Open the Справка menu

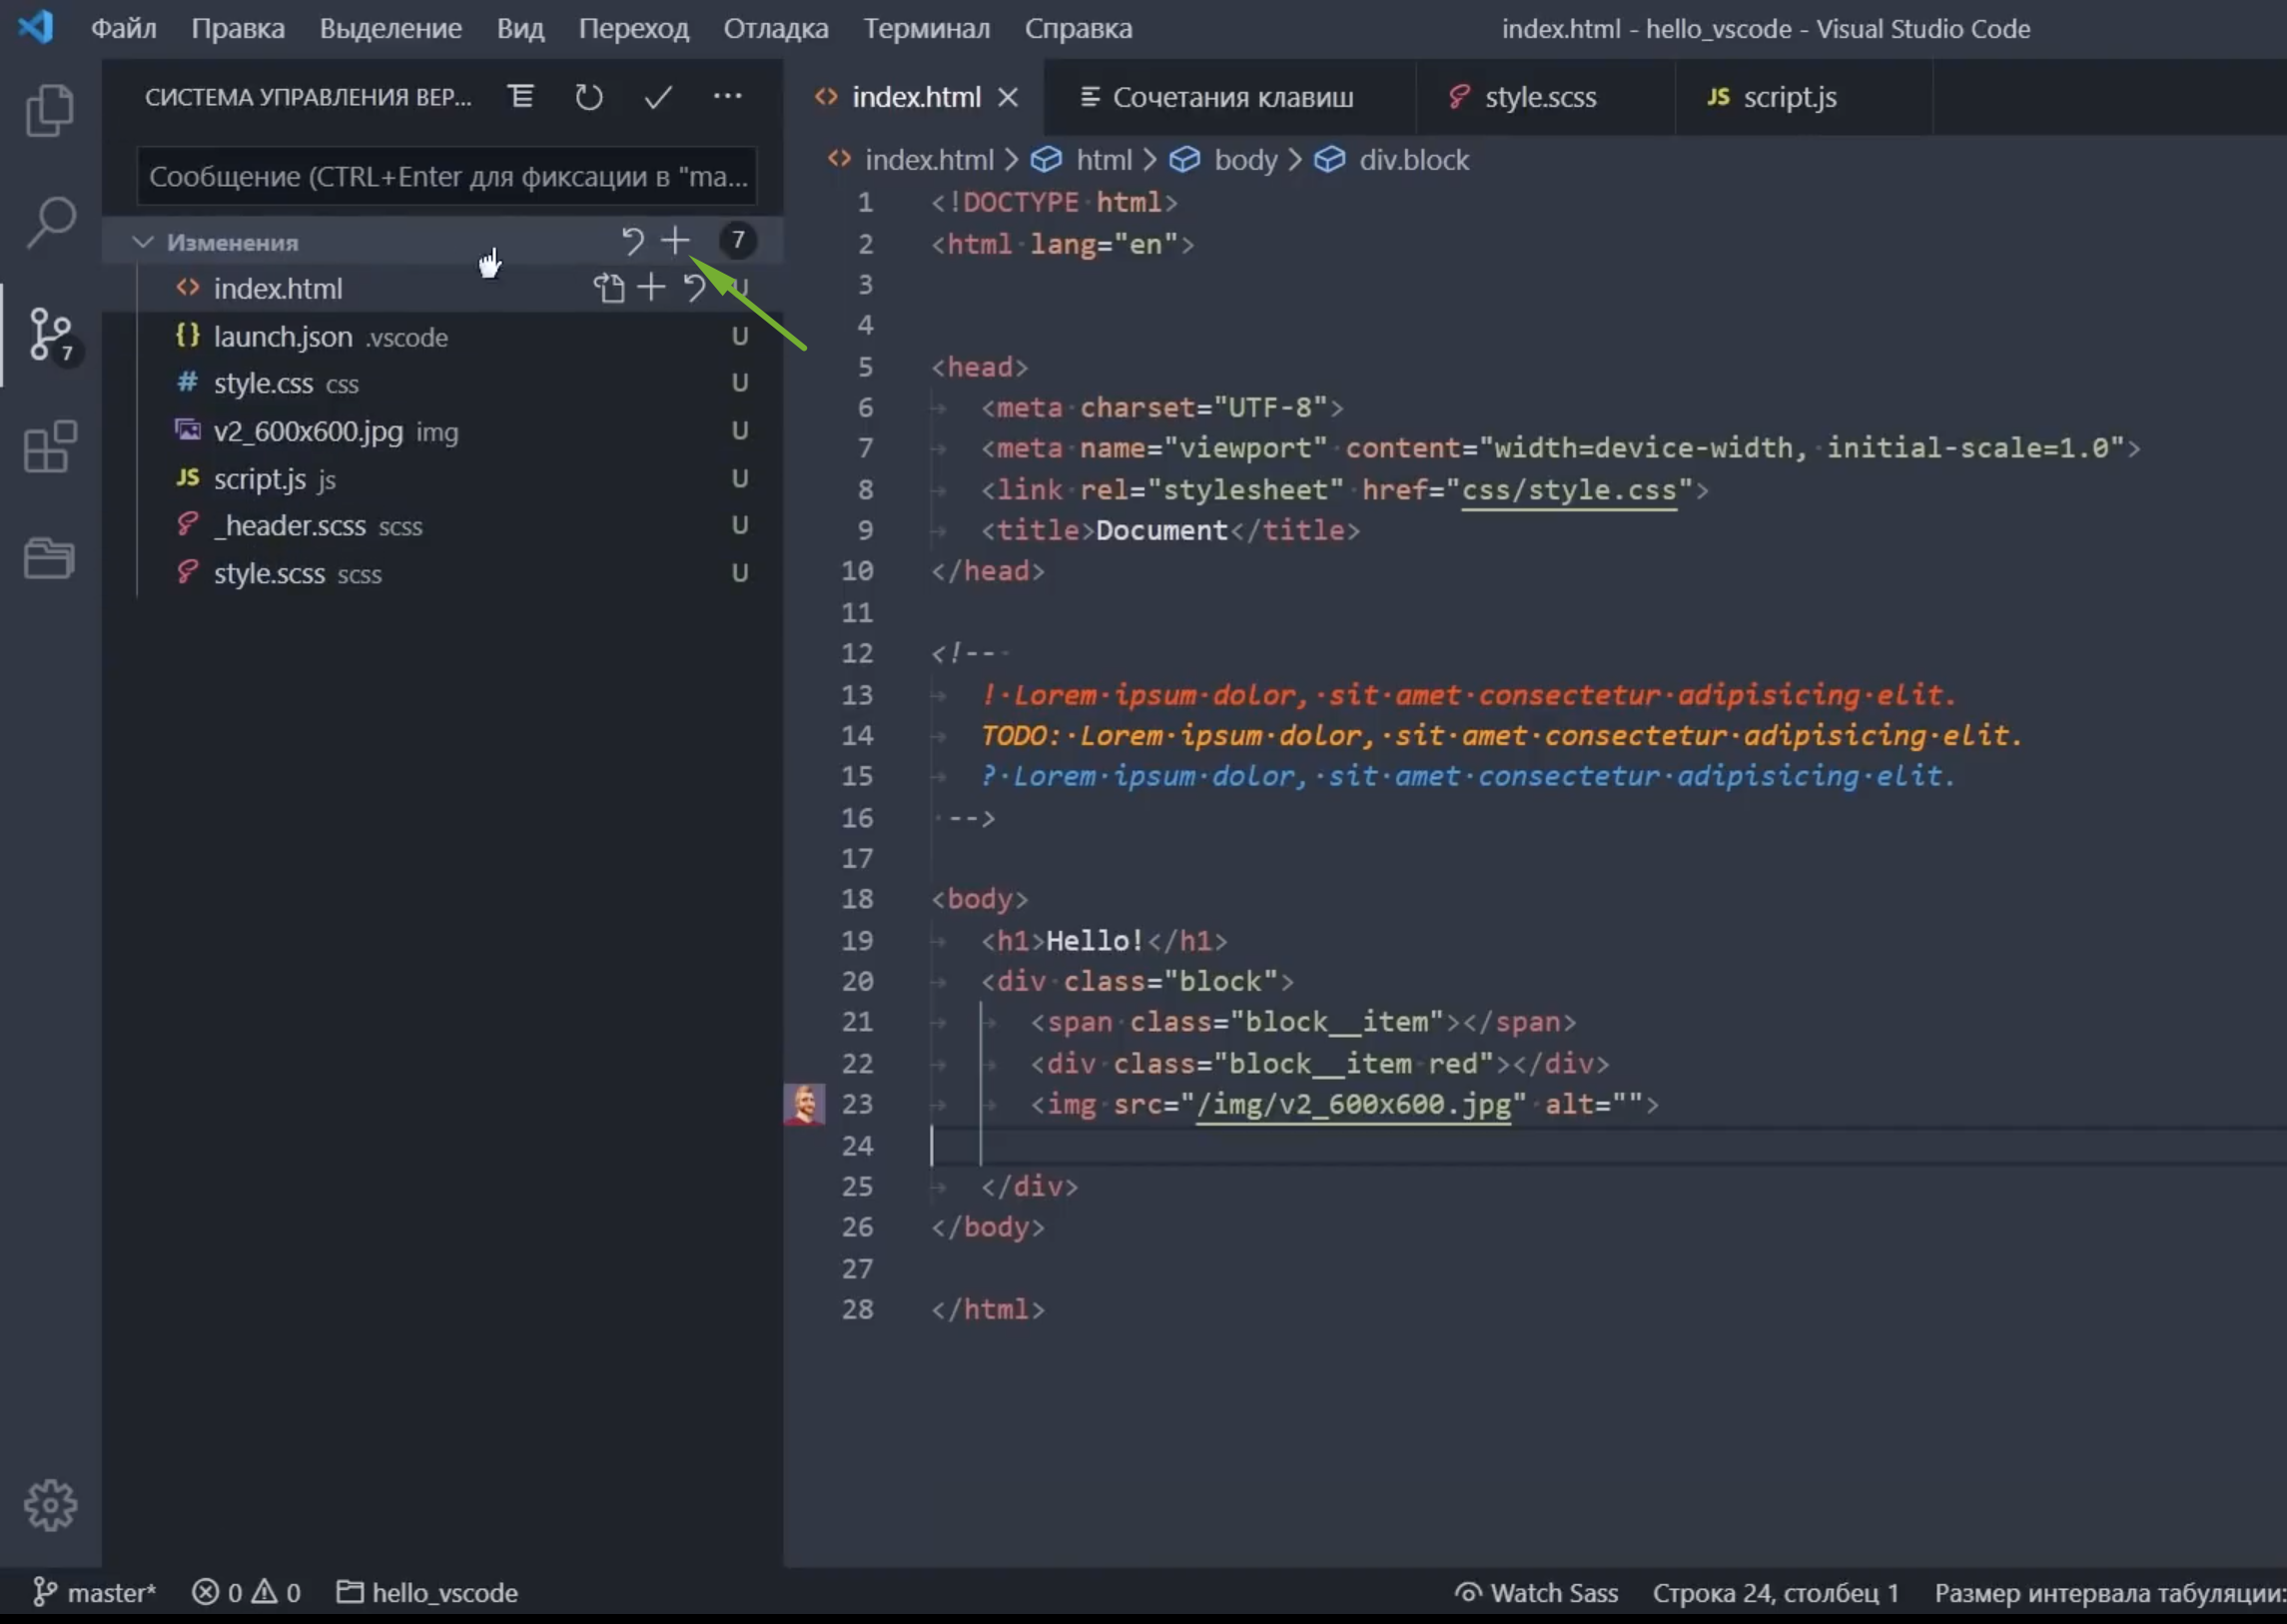click(x=1078, y=28)
